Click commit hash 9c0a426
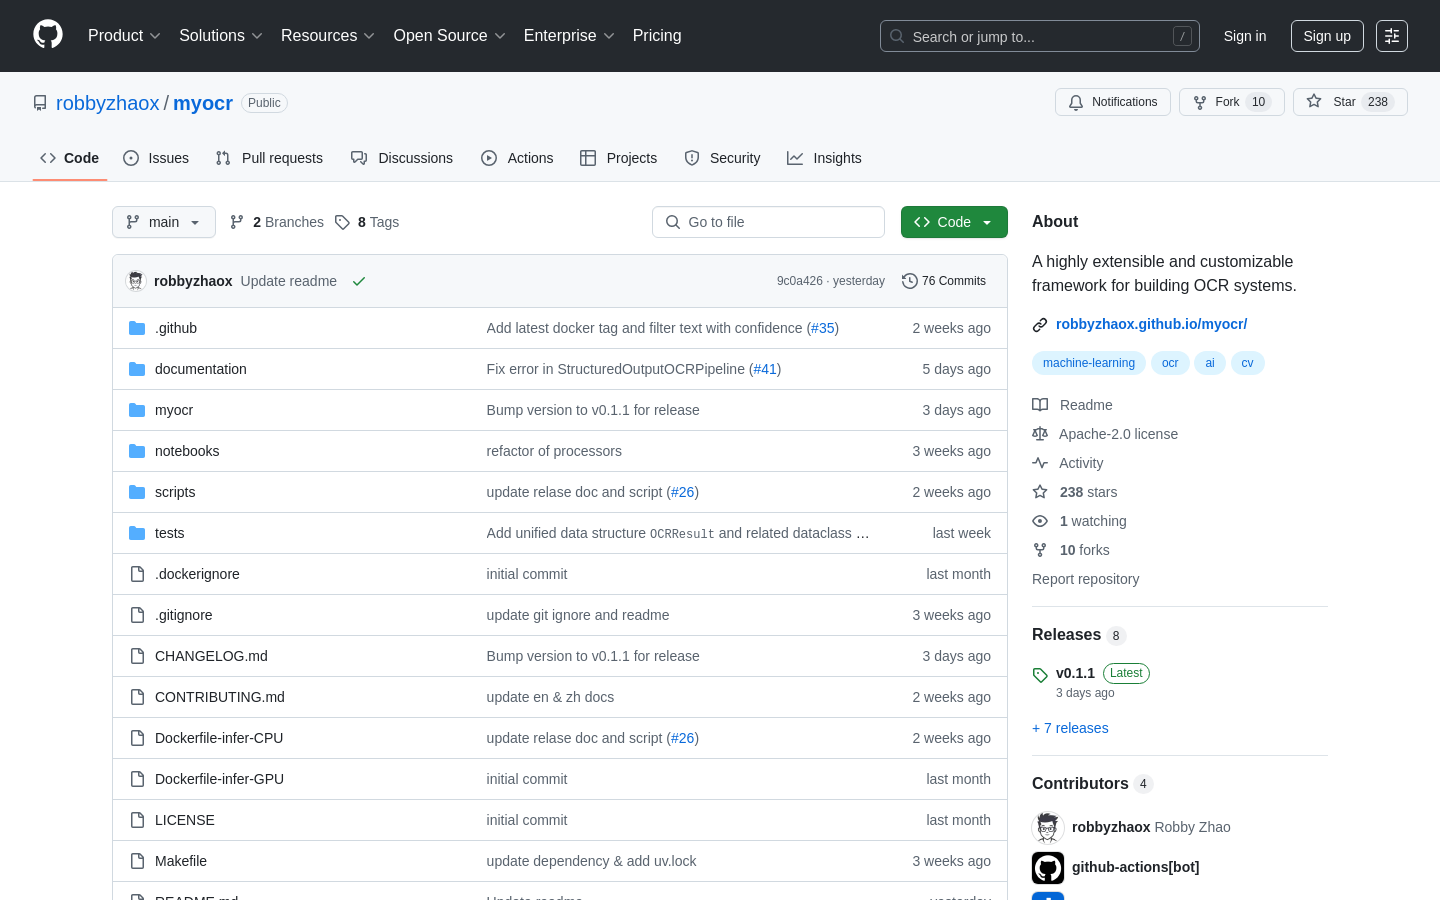1440x900 pixels. [800, 281]
